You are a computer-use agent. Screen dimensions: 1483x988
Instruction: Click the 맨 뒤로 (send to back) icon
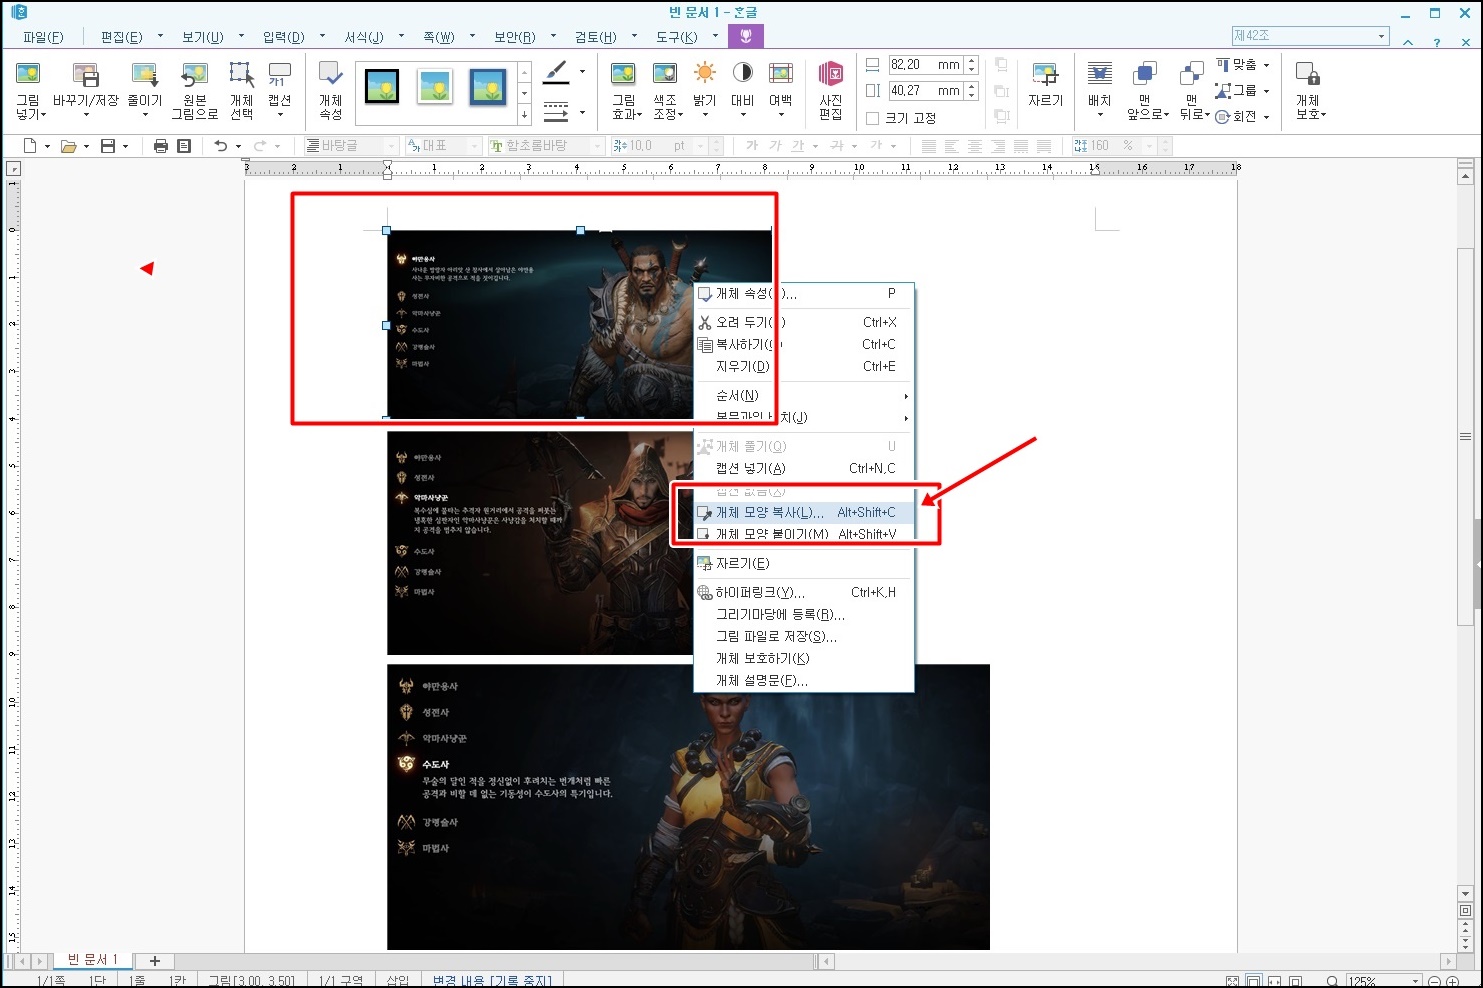1191,74
